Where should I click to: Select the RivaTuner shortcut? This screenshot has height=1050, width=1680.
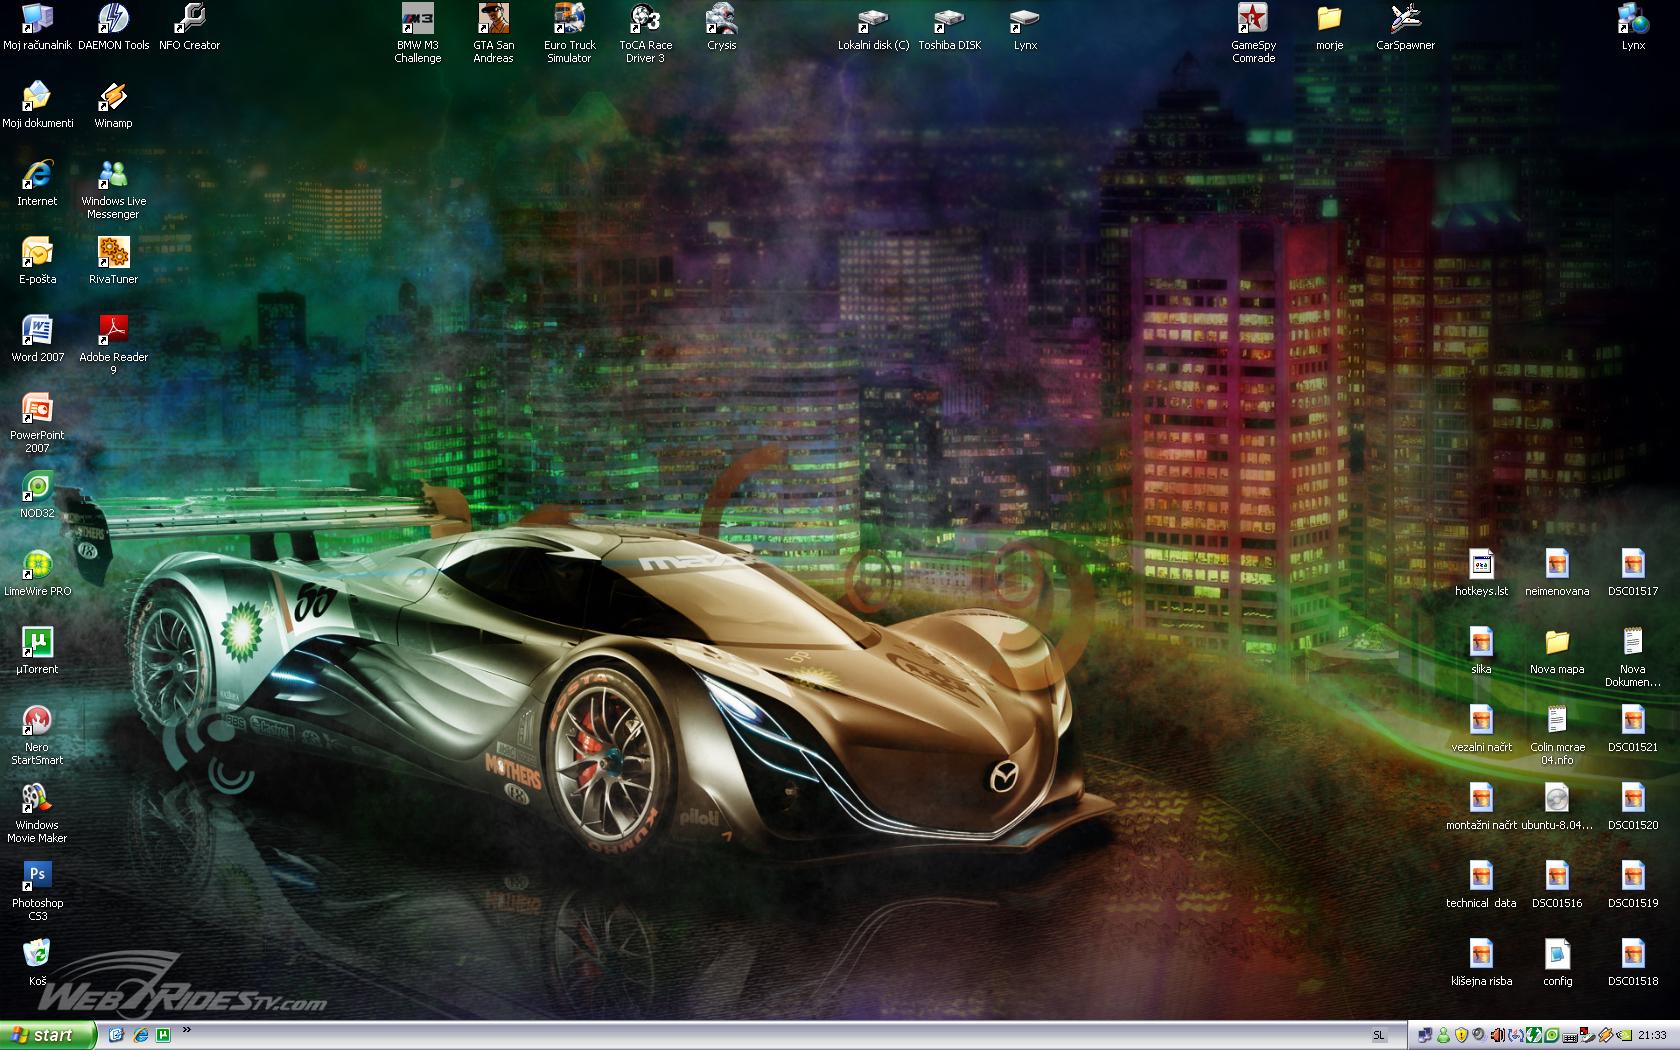(113, 261)
